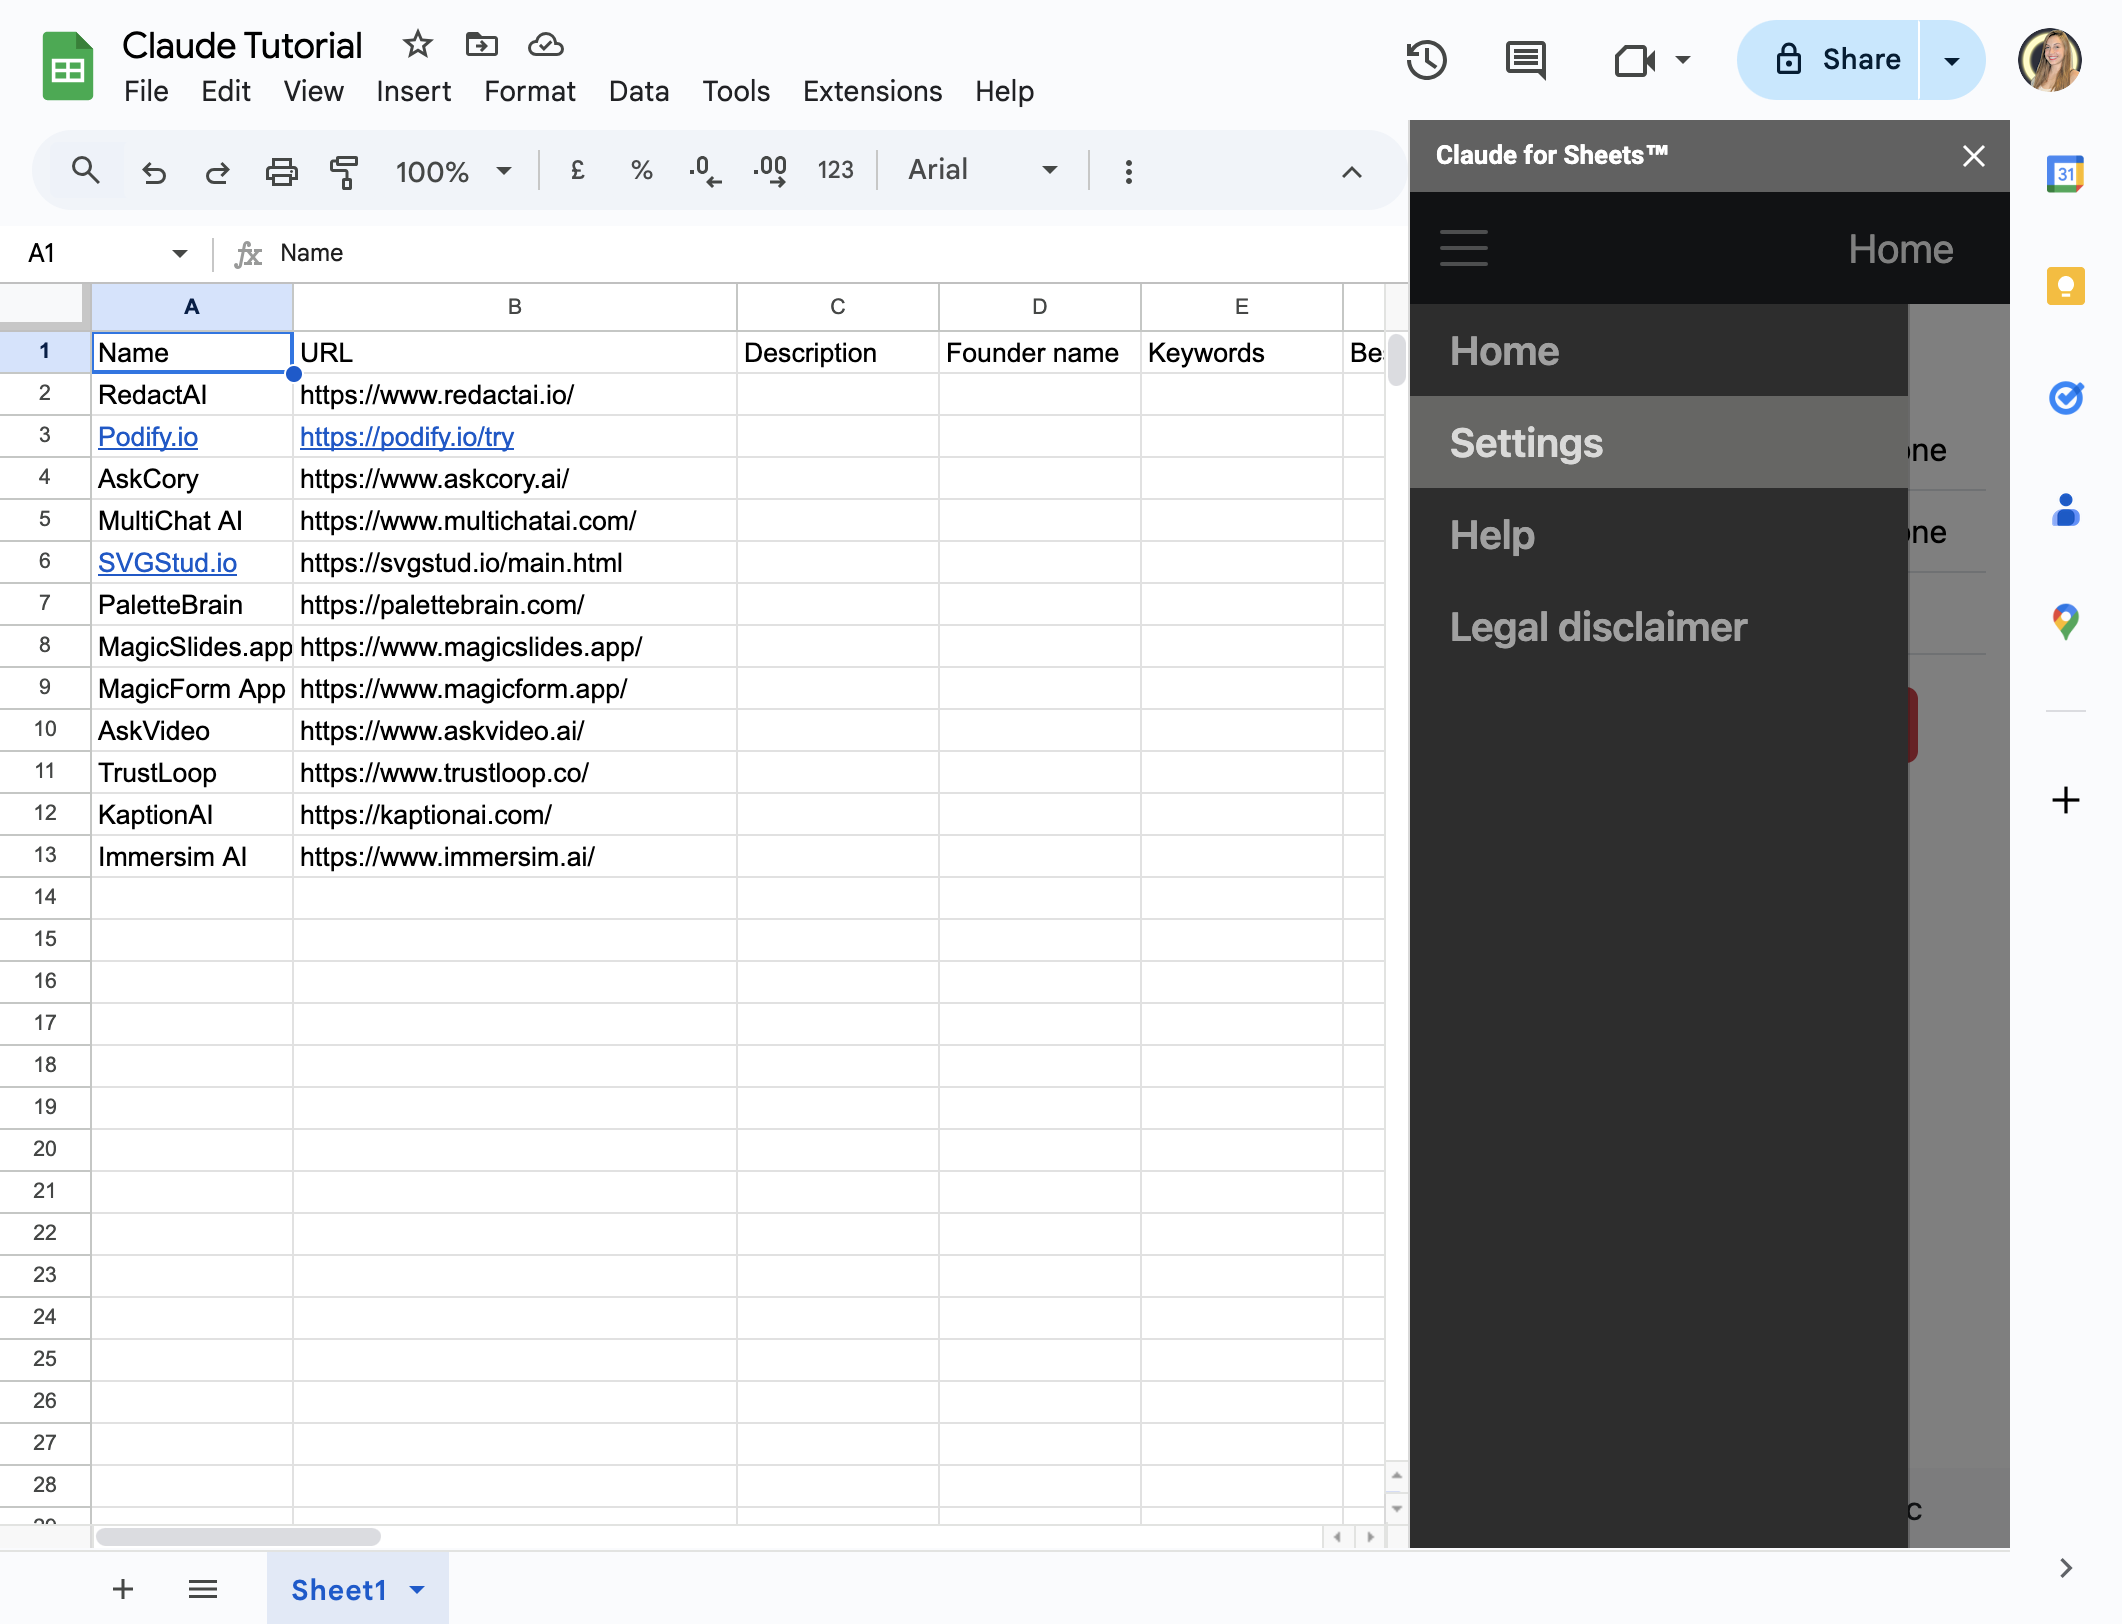Collapse the toolbar with up chevron
This screenshot has width=2122, height=1624.
tap(1351, 172)
